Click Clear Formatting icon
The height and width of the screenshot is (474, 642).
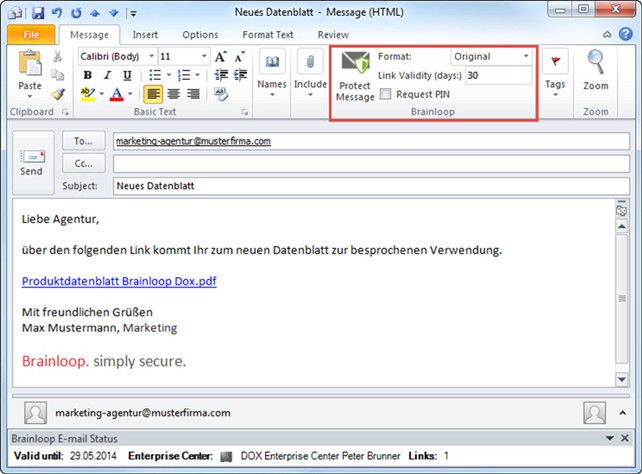221,94
